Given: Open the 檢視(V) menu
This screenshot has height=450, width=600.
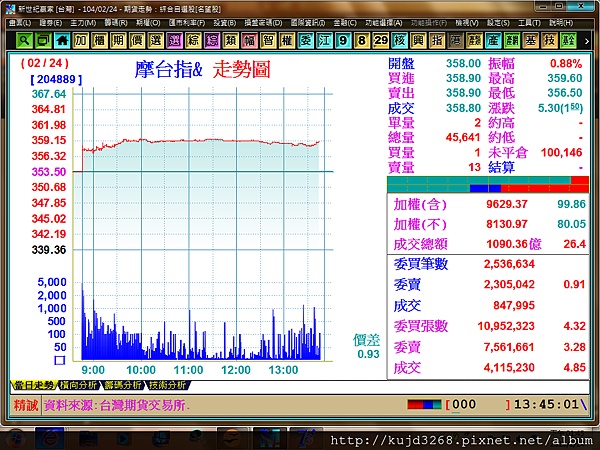Looking at the screenshot, I should [467, 23].
